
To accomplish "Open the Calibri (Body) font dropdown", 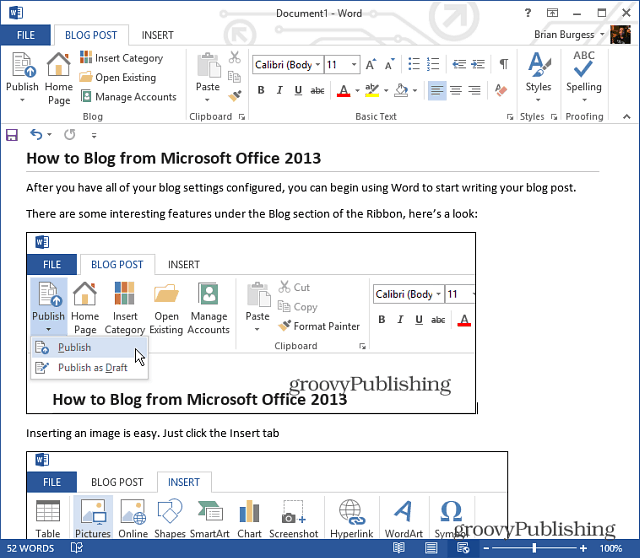I will 318,64.
